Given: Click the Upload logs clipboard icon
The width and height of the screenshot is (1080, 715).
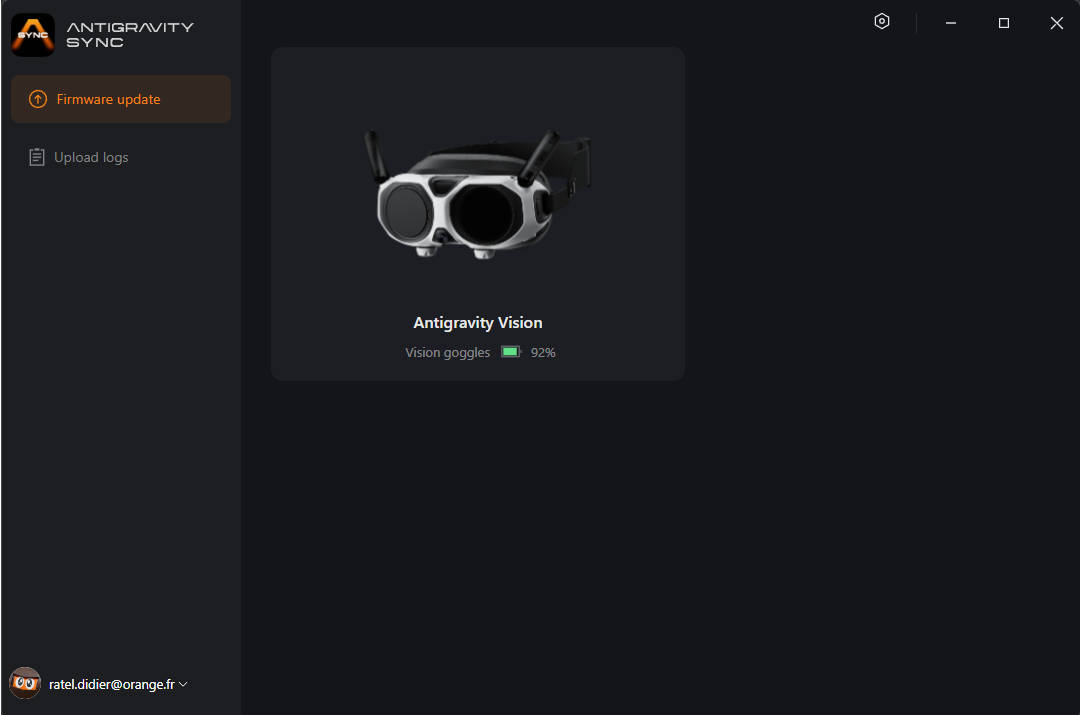Looking at the screenshot, I should pyautogui.click(x=37, y=157).
